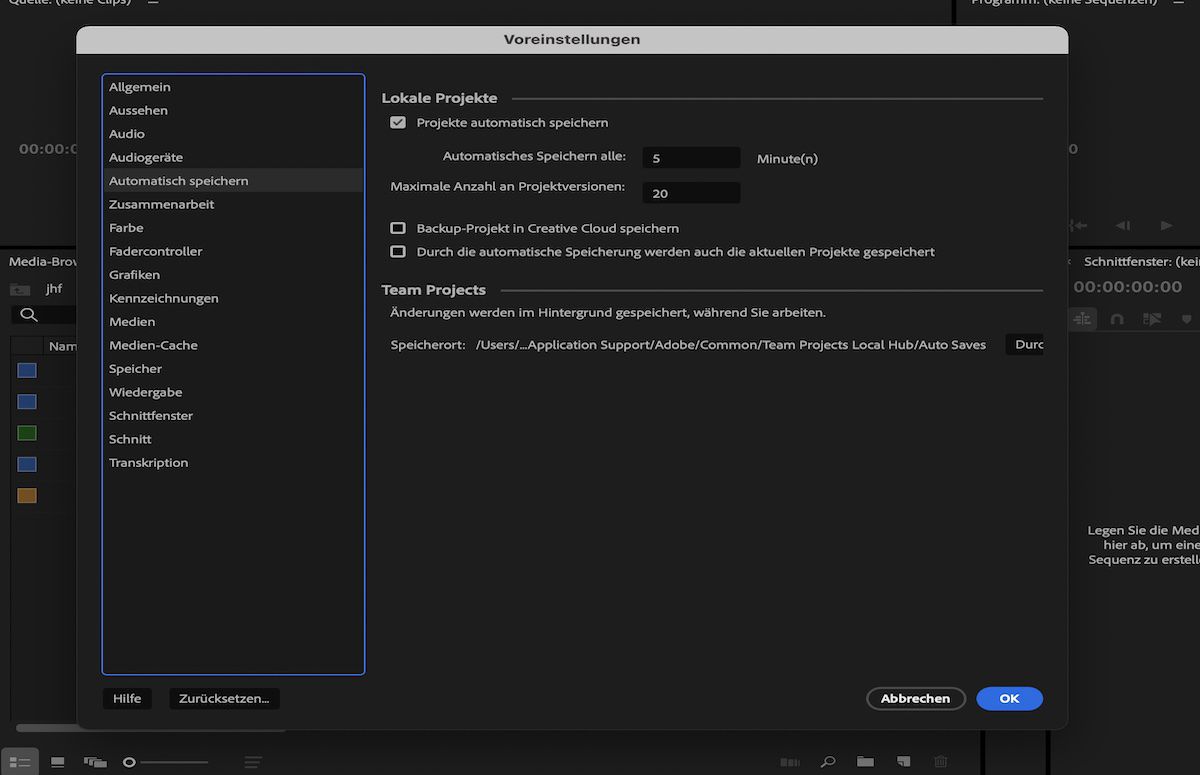Viewport: 1200px width, 775px height.
Task: Enable 'Backup-Projekt in Creative Cloud speichern'
Action: point(397,228)
